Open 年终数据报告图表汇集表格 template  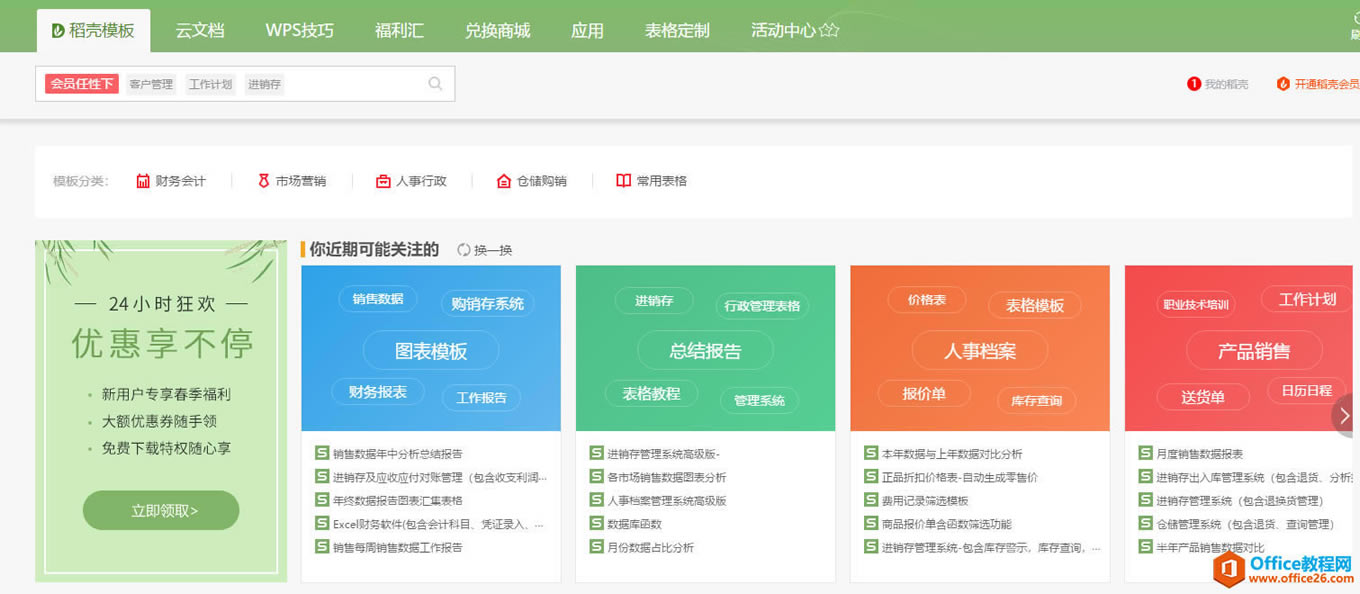[x=397, y=500]
